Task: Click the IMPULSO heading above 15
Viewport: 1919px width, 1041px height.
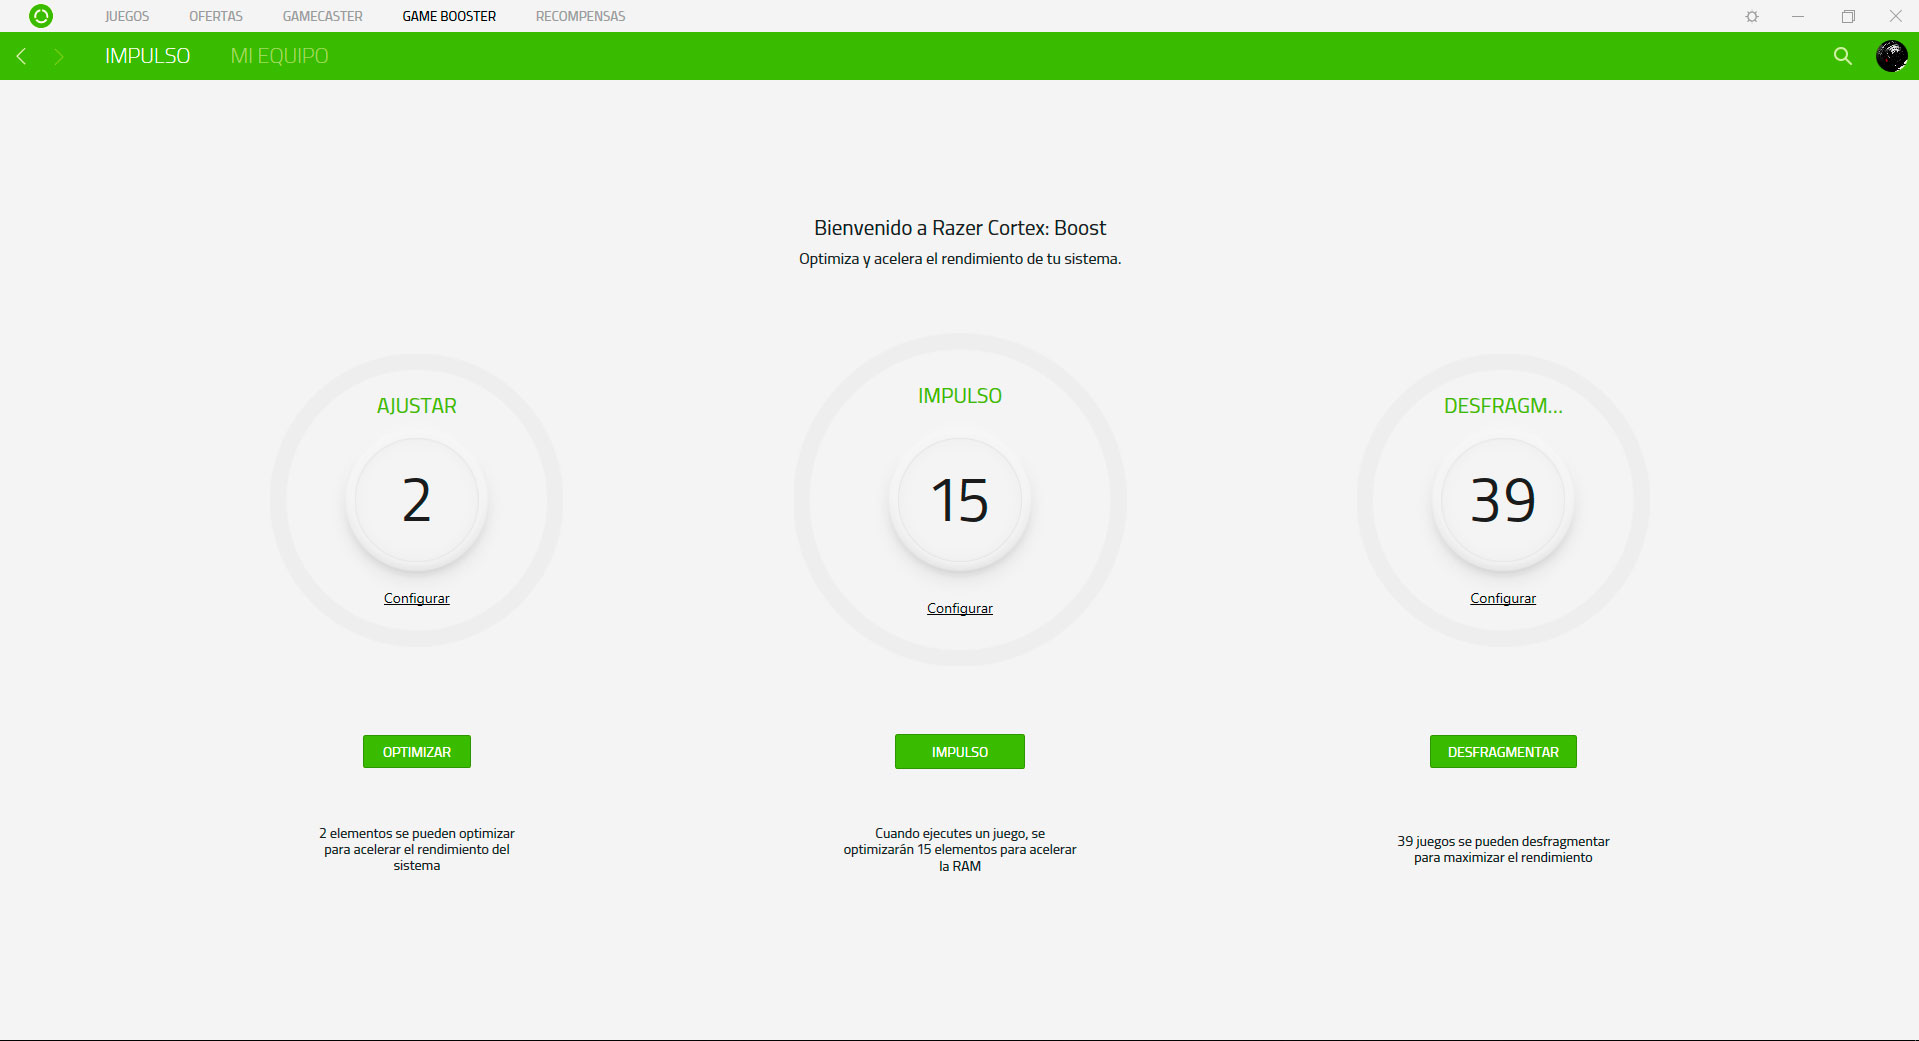Action: tap(960, 396)
